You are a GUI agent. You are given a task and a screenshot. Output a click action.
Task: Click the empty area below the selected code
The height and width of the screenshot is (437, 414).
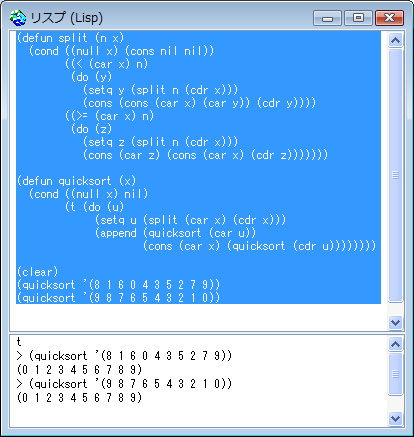(198, 317)
